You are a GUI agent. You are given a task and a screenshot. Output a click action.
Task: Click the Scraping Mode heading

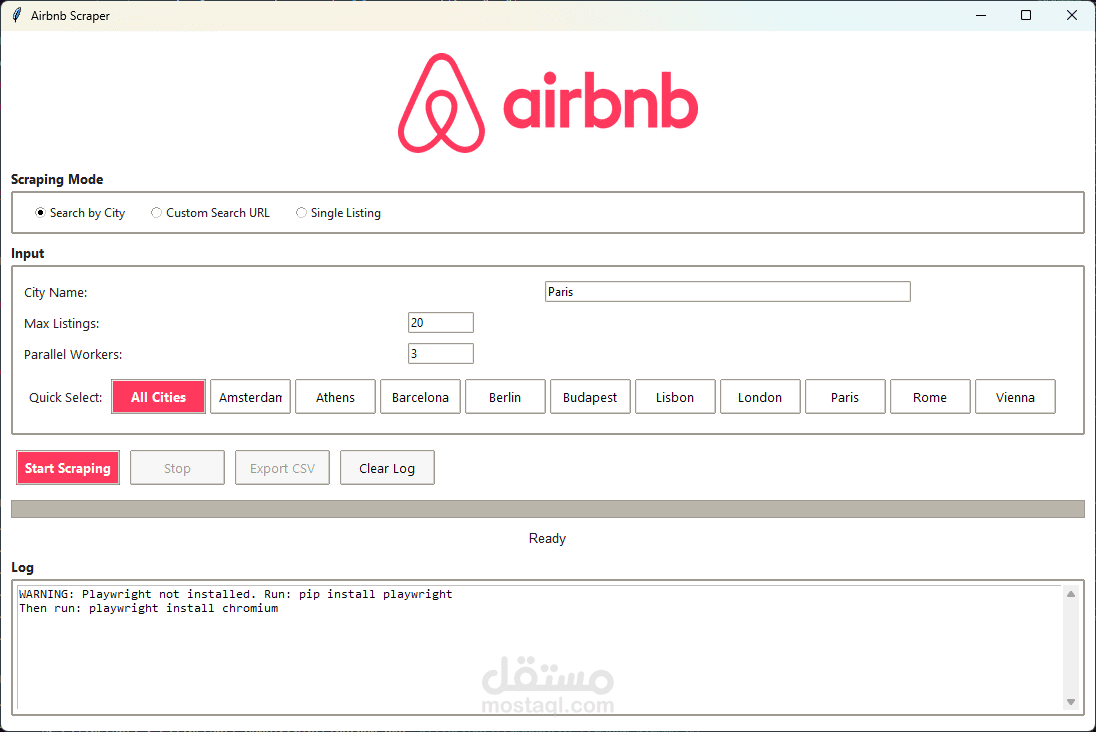57,179
